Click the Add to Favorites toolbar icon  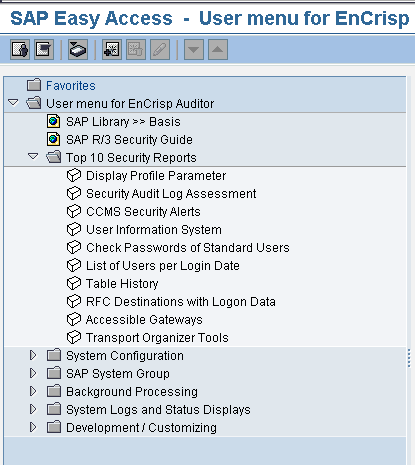[112, 50]
